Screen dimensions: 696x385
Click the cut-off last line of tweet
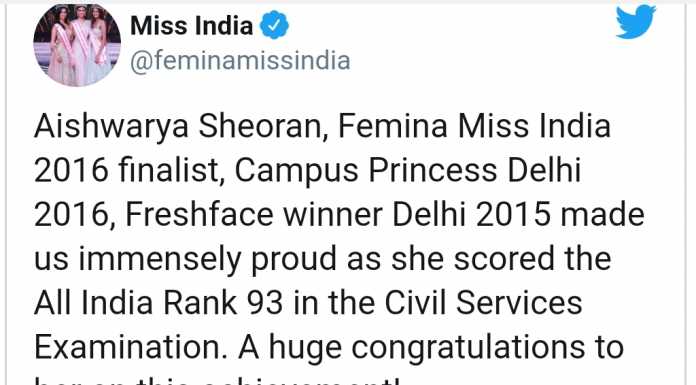click(218, 381)
